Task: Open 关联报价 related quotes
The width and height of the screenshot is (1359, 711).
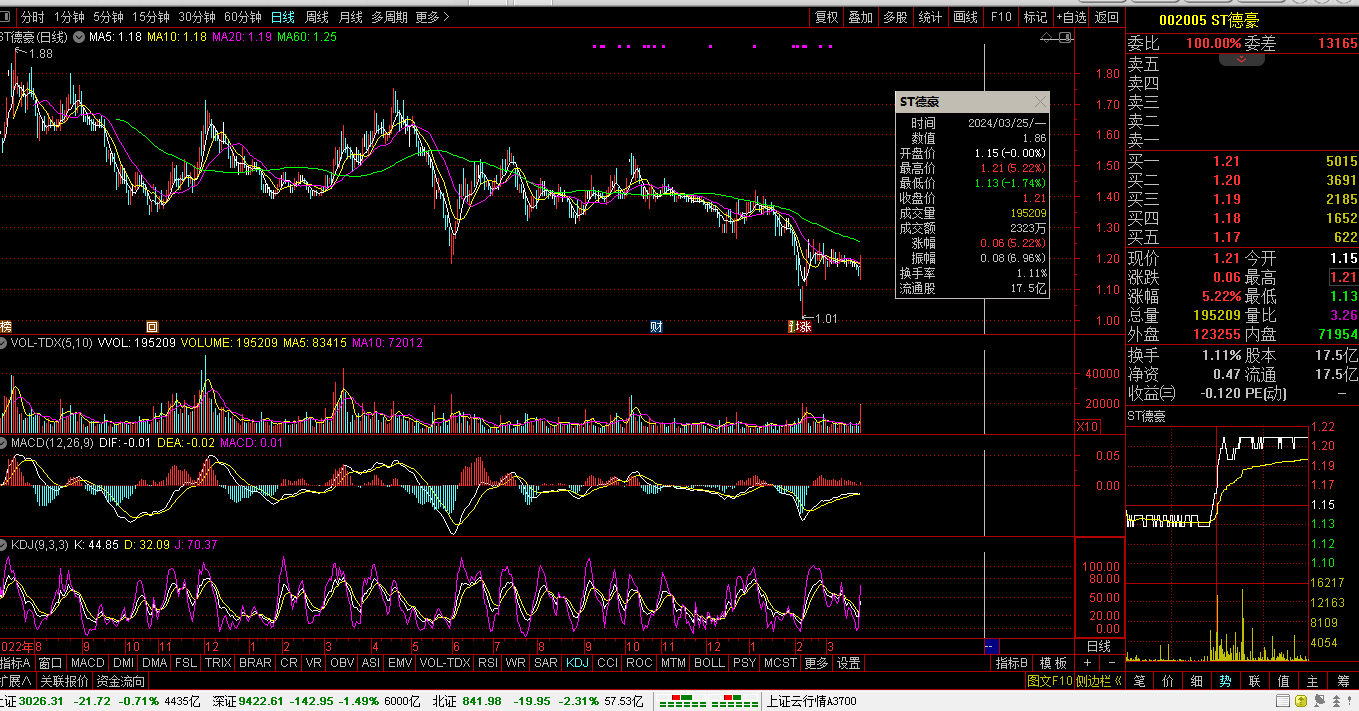Action: coord(65,681)
